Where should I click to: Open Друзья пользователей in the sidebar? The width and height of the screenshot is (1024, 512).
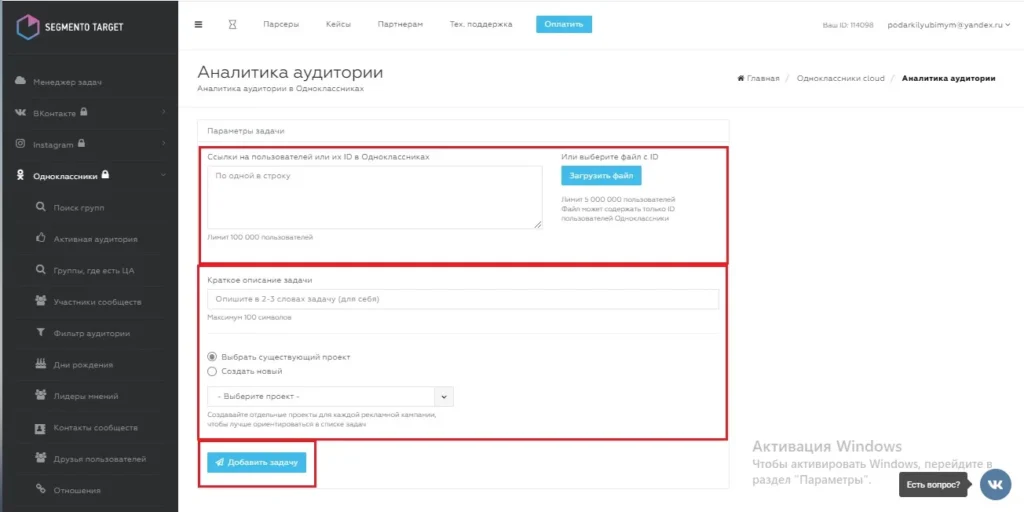[99, 458]
